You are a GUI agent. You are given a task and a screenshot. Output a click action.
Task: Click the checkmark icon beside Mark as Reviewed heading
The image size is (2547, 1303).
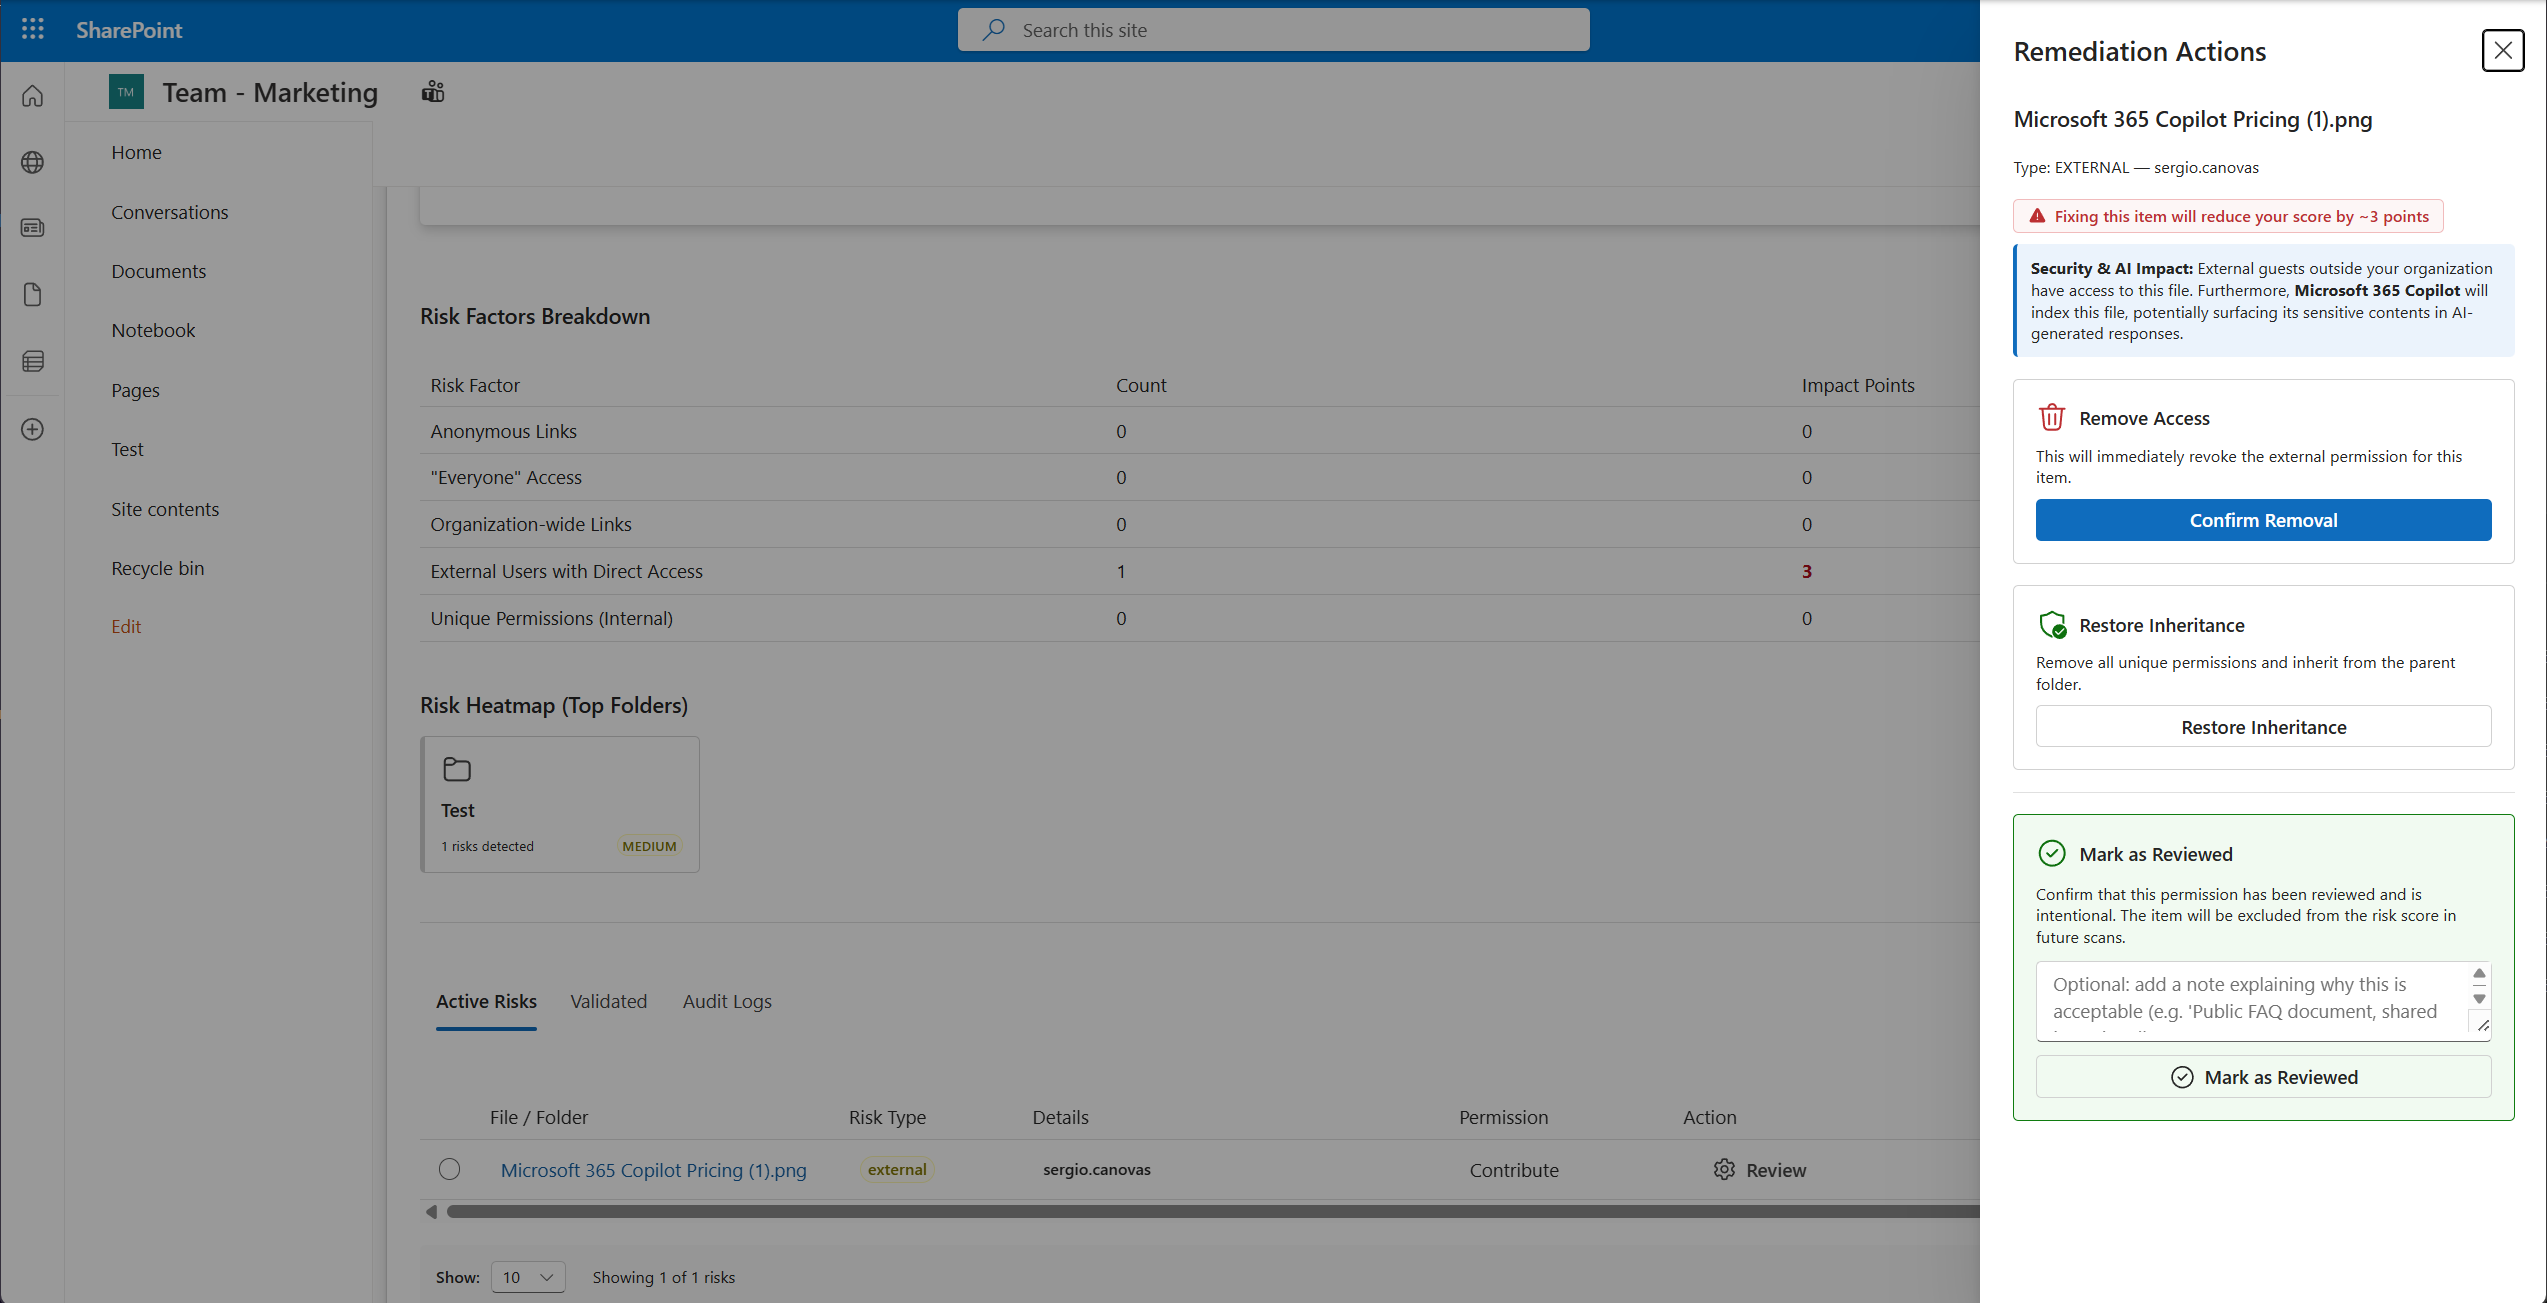tap(2052, 853)
